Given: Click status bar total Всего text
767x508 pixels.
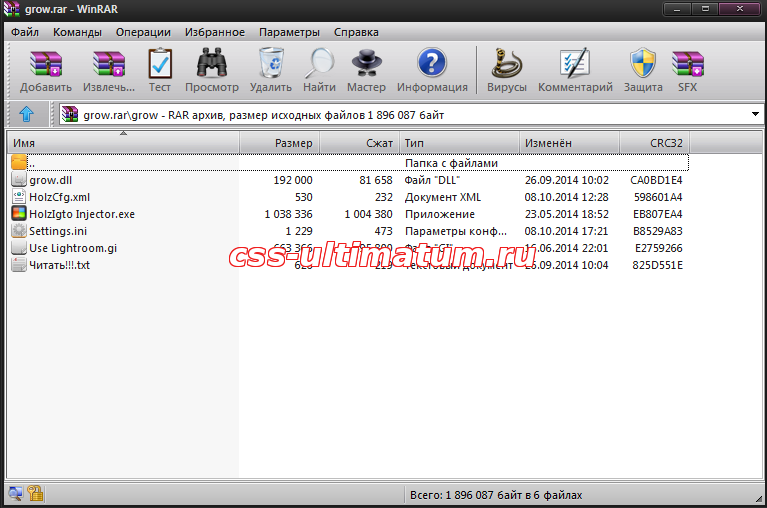Looking at the screenshot, I should [x=496, y=495].
